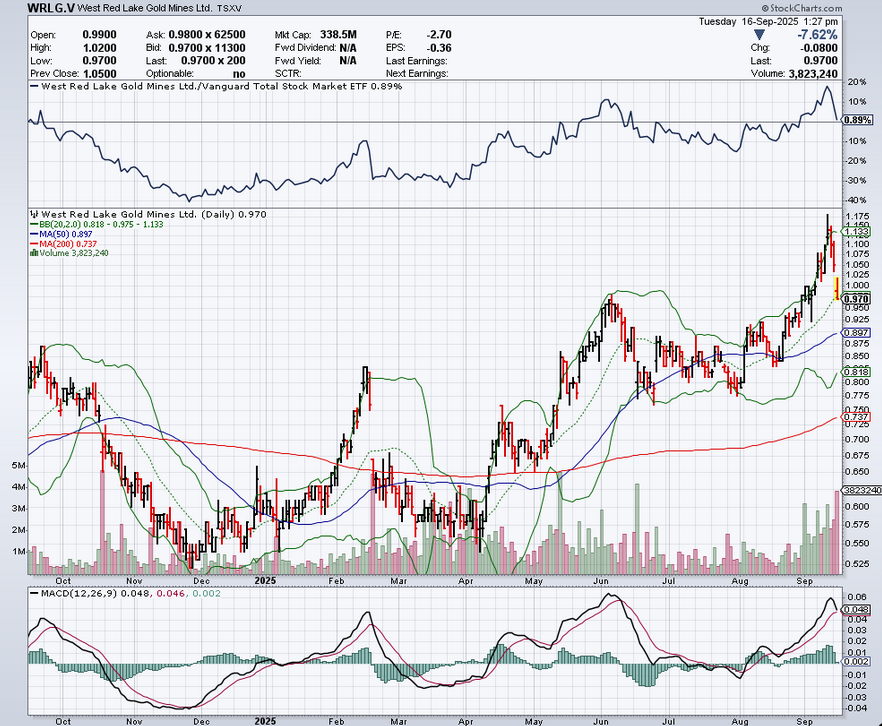Click the 0.970 current price tag on axis

click(856, 298)
